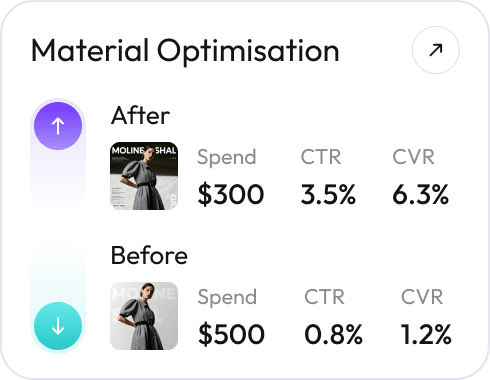The width and height of the screenshot is (490, 380).
Task: Click the Spend label under Before
Action: (227, 297)
